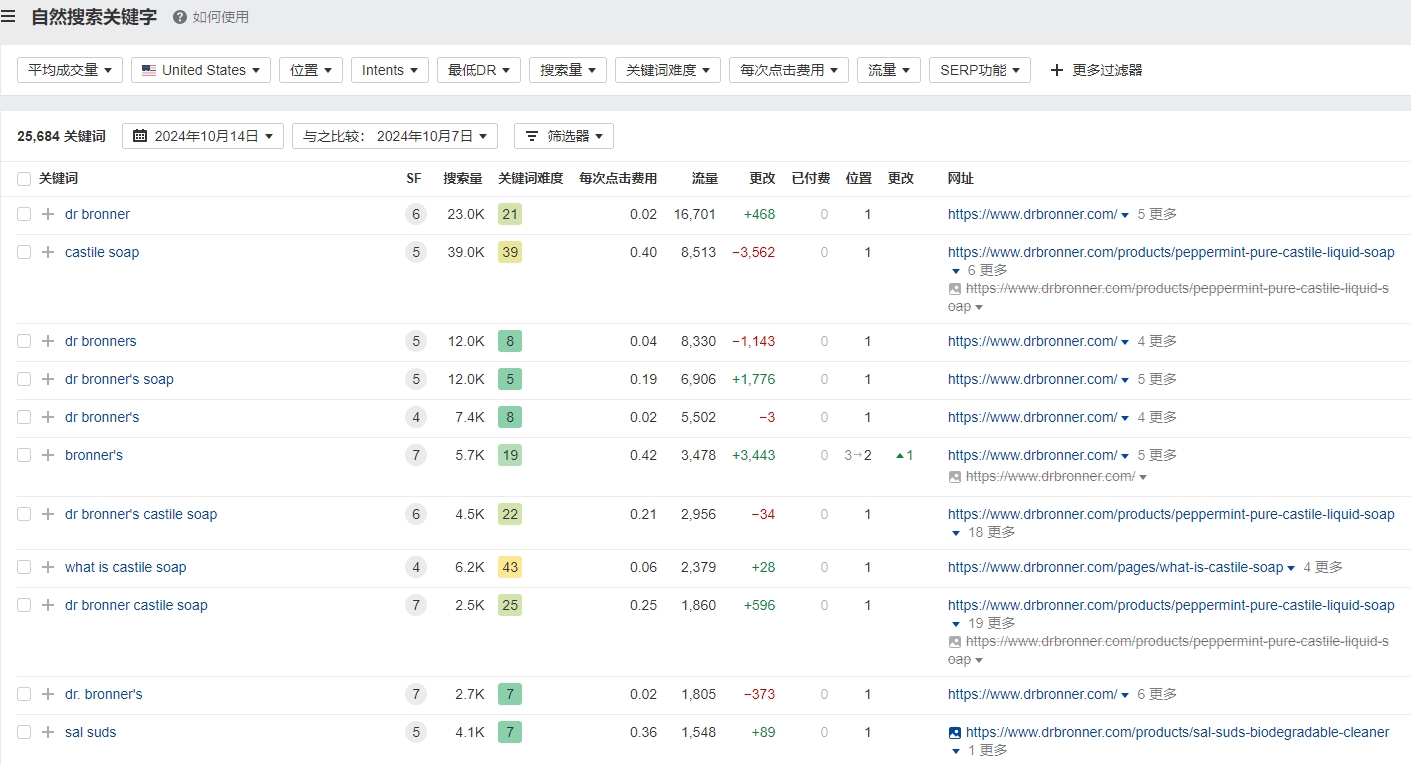This screenshot has height=765, width=1411.
Task: Click plus icon beside dr bronner castile soap
Action: point(48,605)
